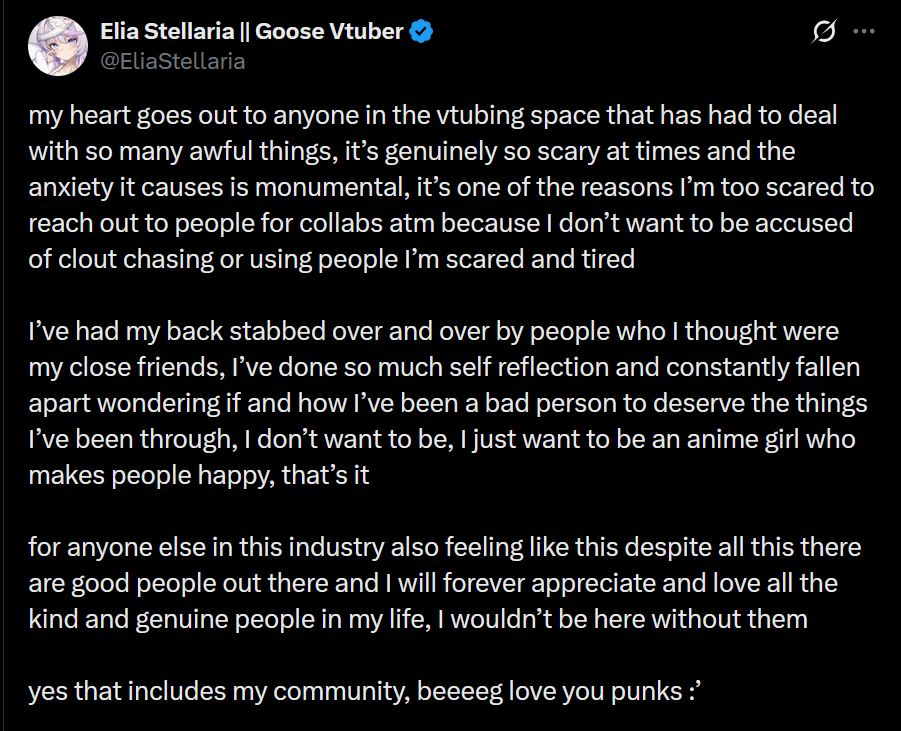This screenshot has height=731, width=901.
Task: Click the line starting 'of clout chasing'
Action: pos(332,259)
